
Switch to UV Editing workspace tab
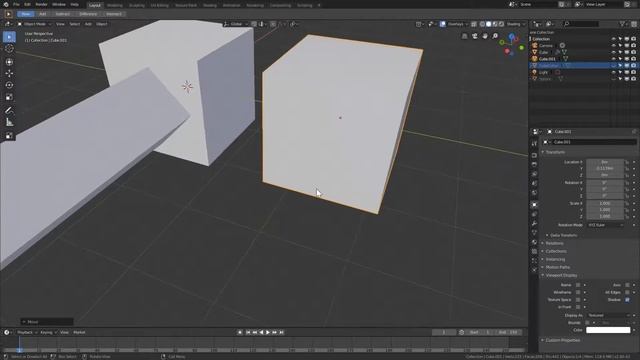(159, 5)
